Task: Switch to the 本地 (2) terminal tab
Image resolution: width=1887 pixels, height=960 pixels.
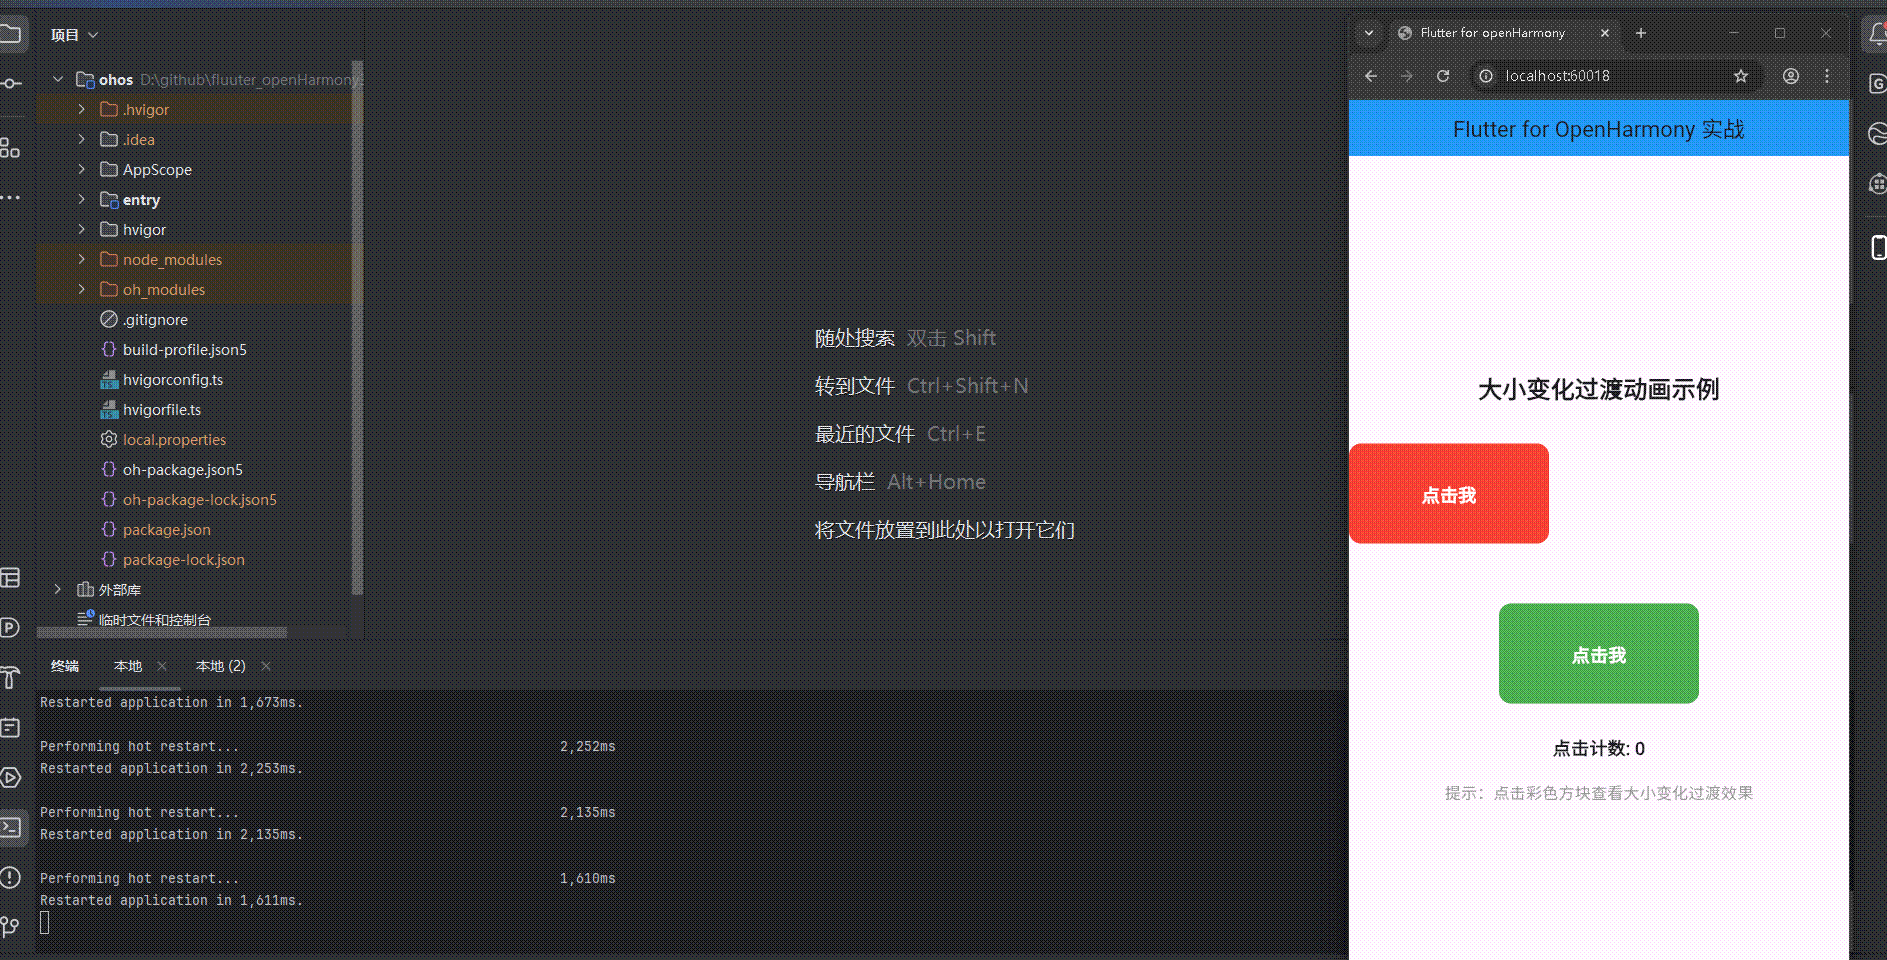Action: [221, 666]
